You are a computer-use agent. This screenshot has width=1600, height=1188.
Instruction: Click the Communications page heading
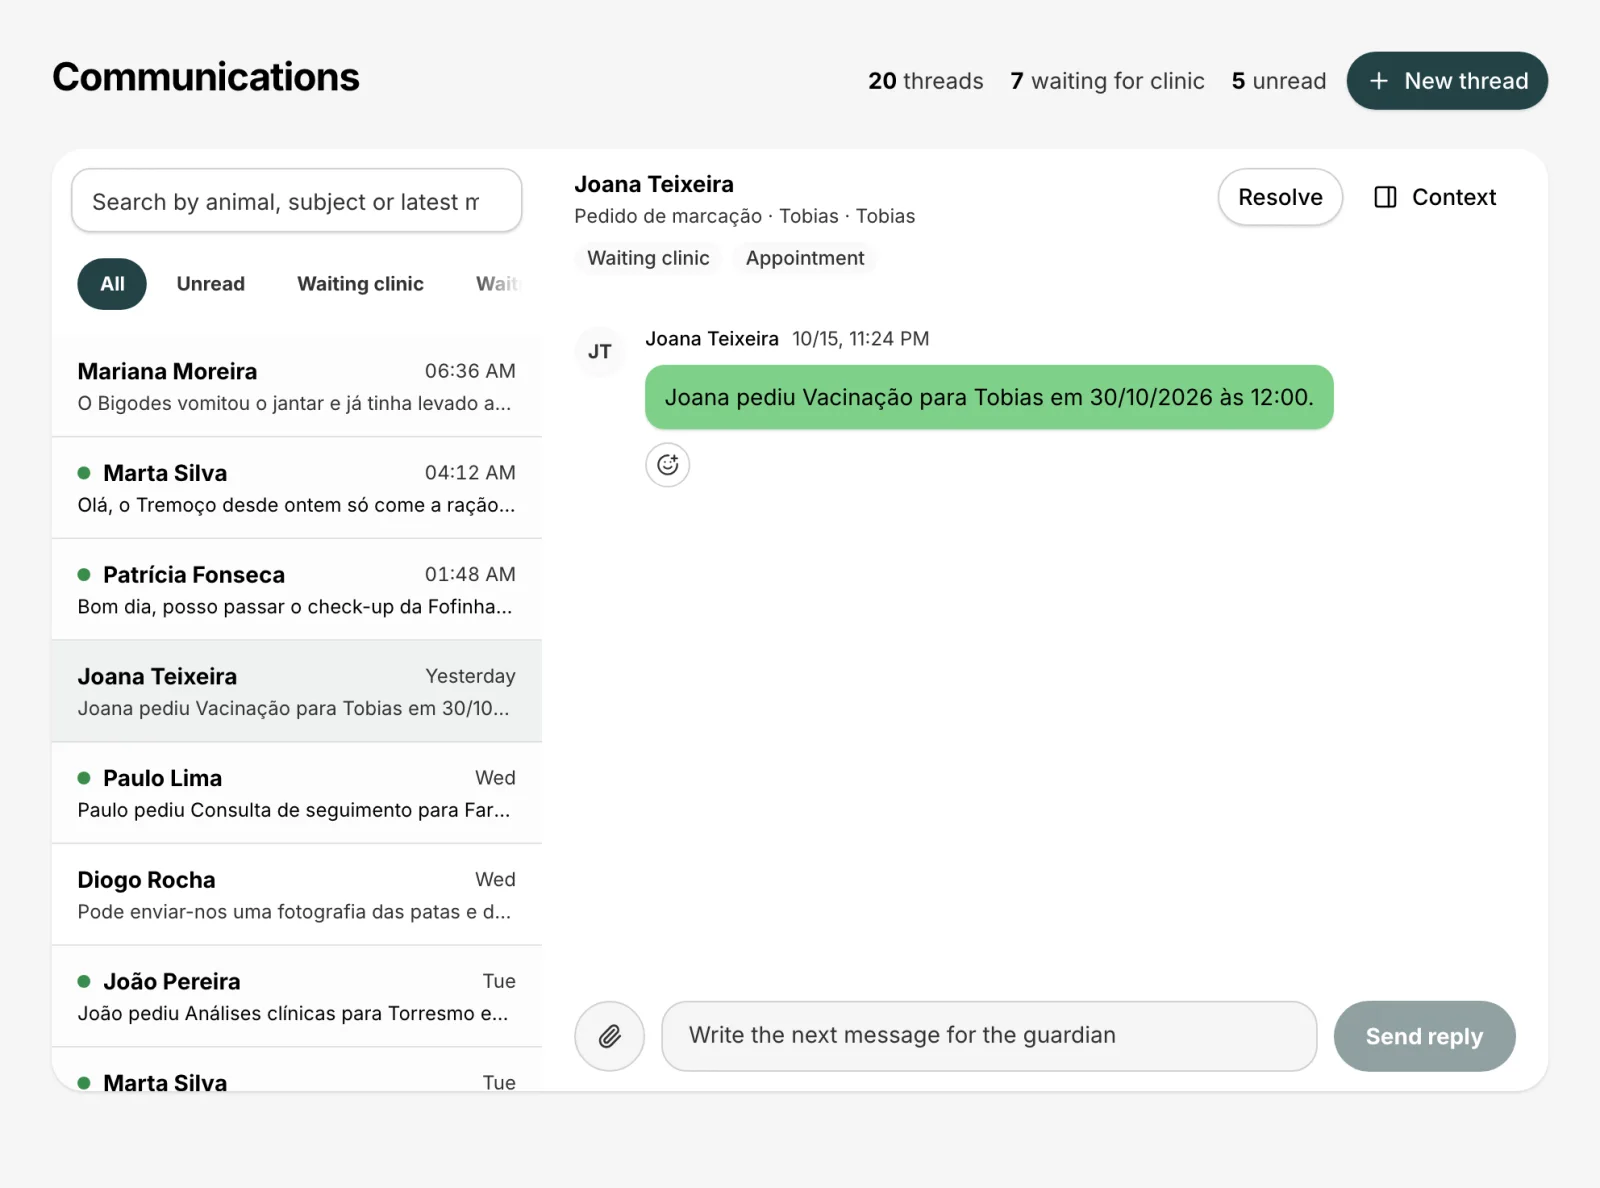[206, 77]
